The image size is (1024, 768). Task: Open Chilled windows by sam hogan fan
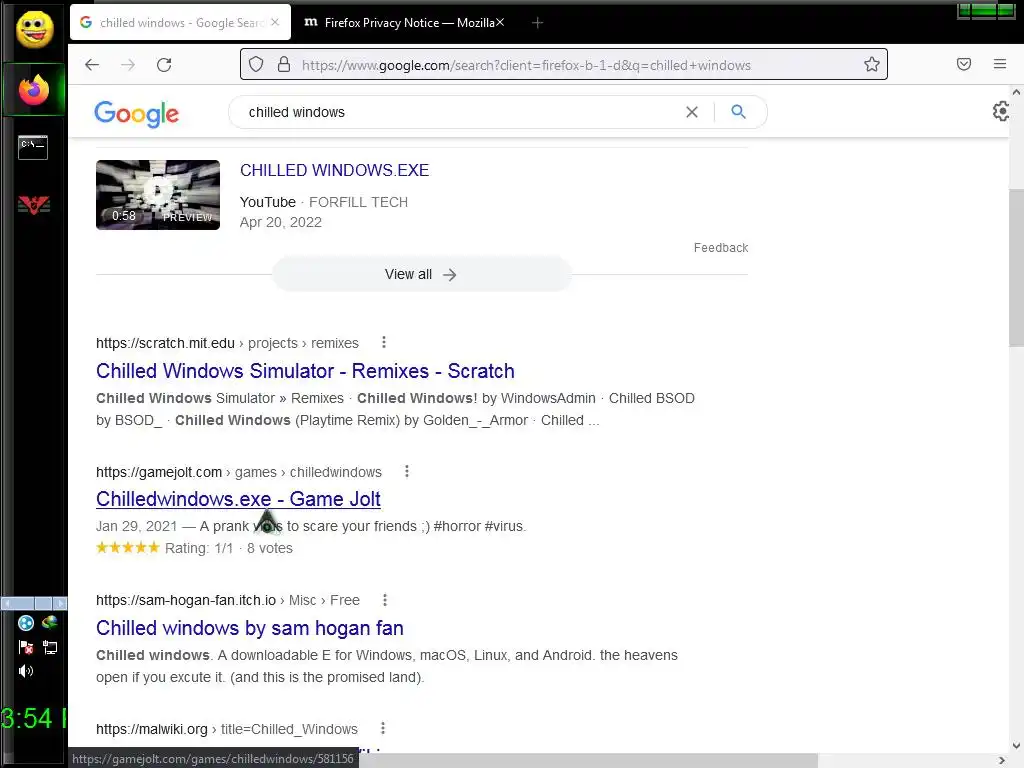coord(249,628)
